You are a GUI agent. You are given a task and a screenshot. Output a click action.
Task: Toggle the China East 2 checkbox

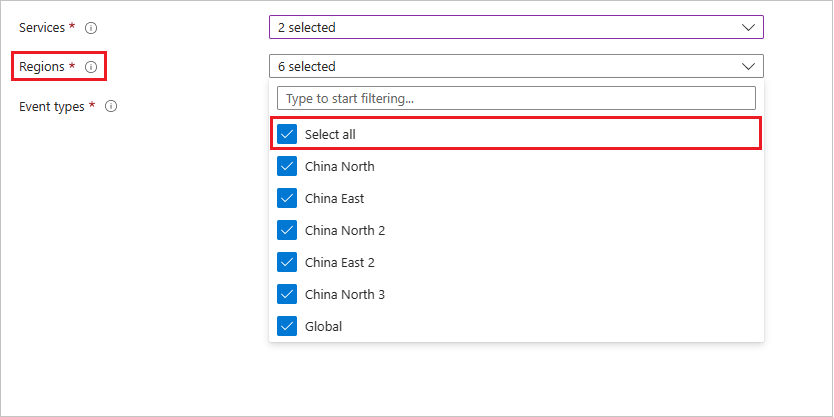288,262
